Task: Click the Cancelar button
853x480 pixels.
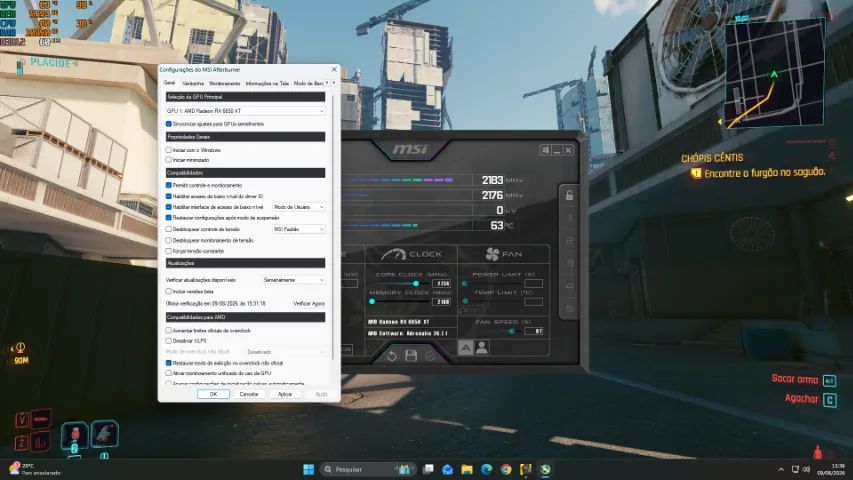Action: click(x=249, y=394)
